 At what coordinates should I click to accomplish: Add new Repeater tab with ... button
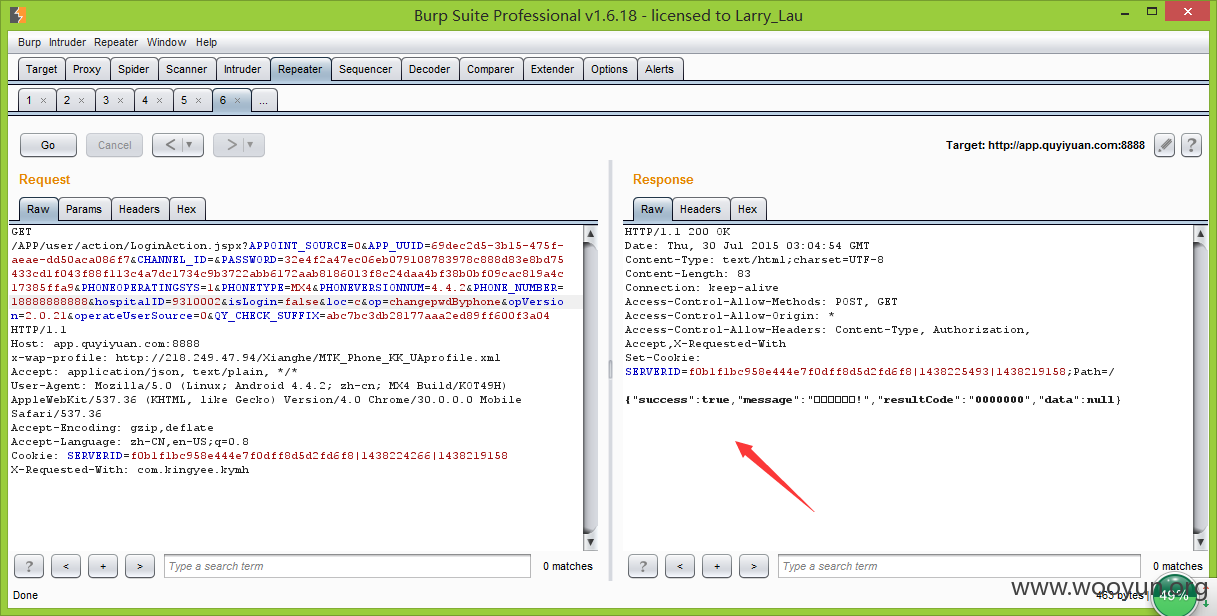tap(265, 101)
